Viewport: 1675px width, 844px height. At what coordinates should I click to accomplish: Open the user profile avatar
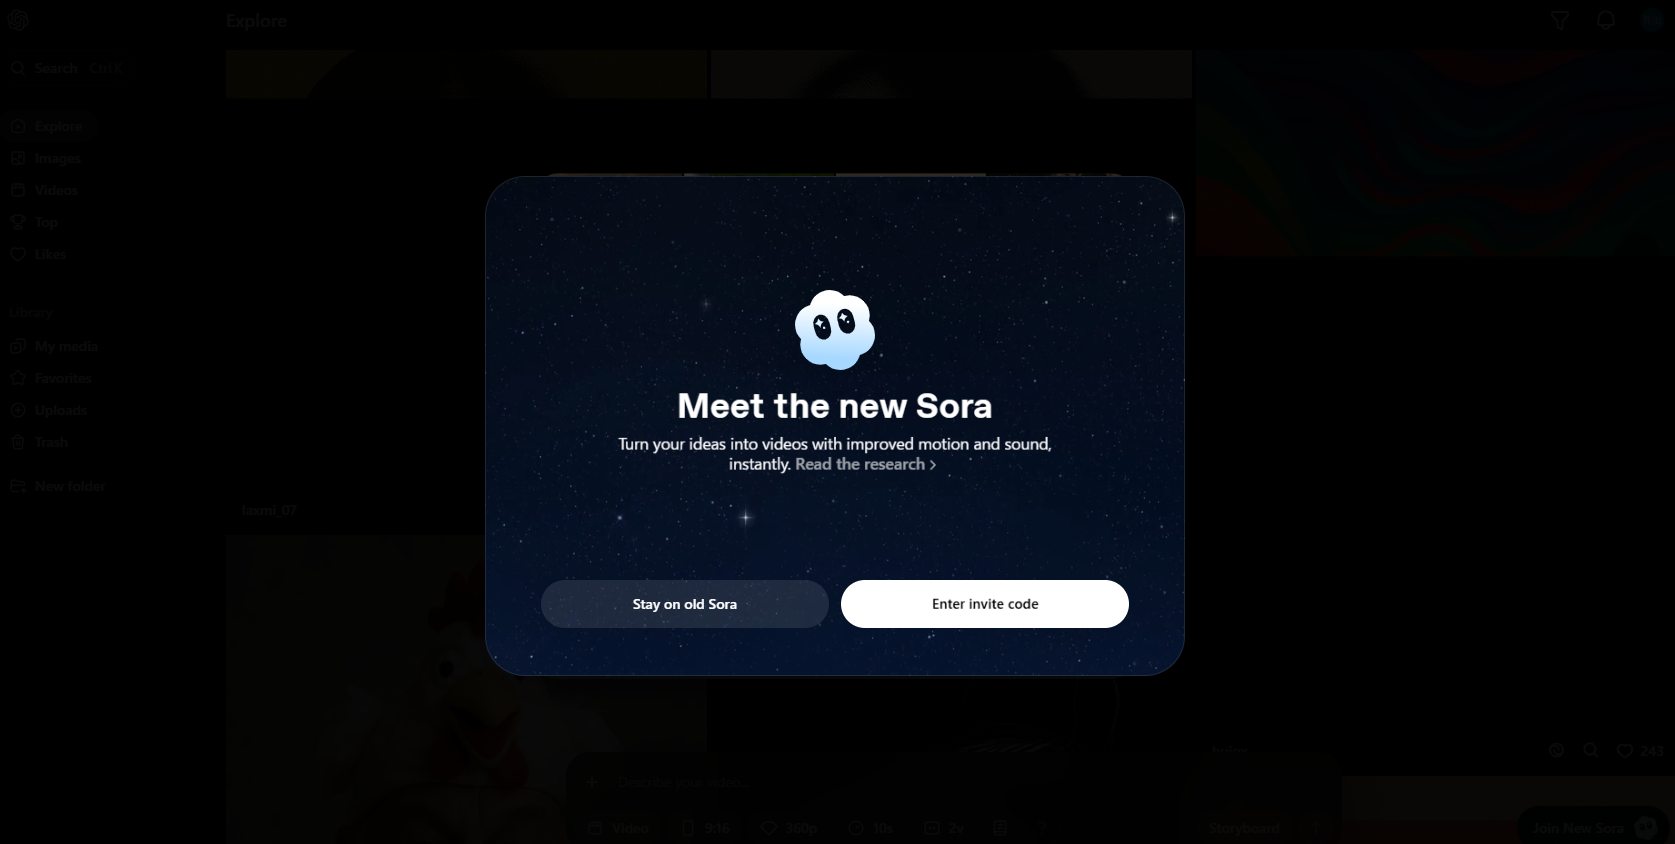click(1652, 20)
